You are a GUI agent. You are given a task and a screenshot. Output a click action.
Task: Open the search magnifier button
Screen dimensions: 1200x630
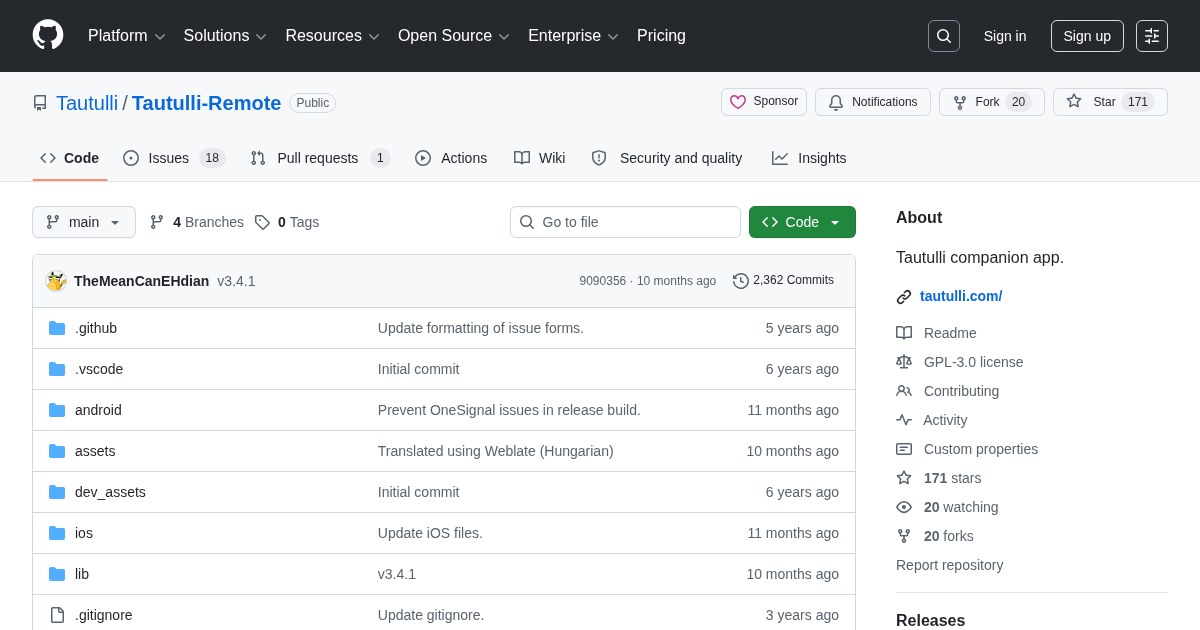[x=944, y=36]
